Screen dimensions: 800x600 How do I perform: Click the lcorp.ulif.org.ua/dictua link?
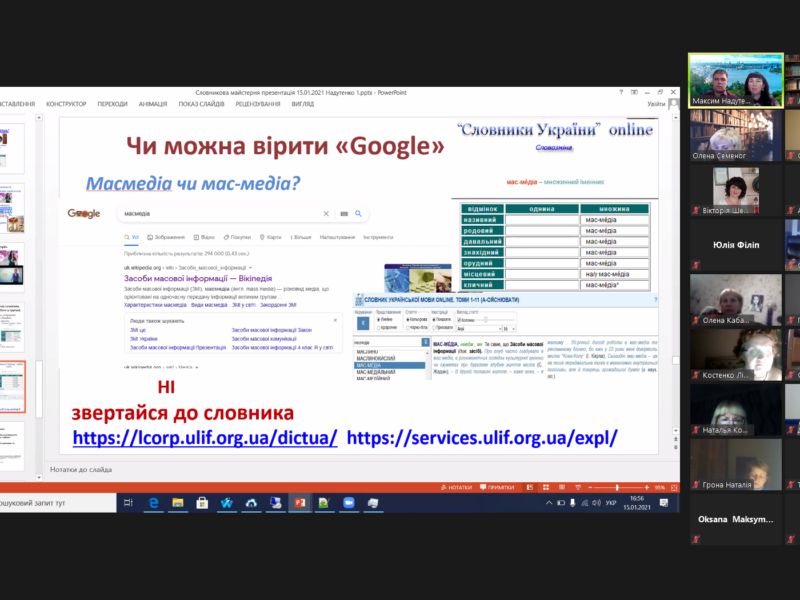(204, 437)
